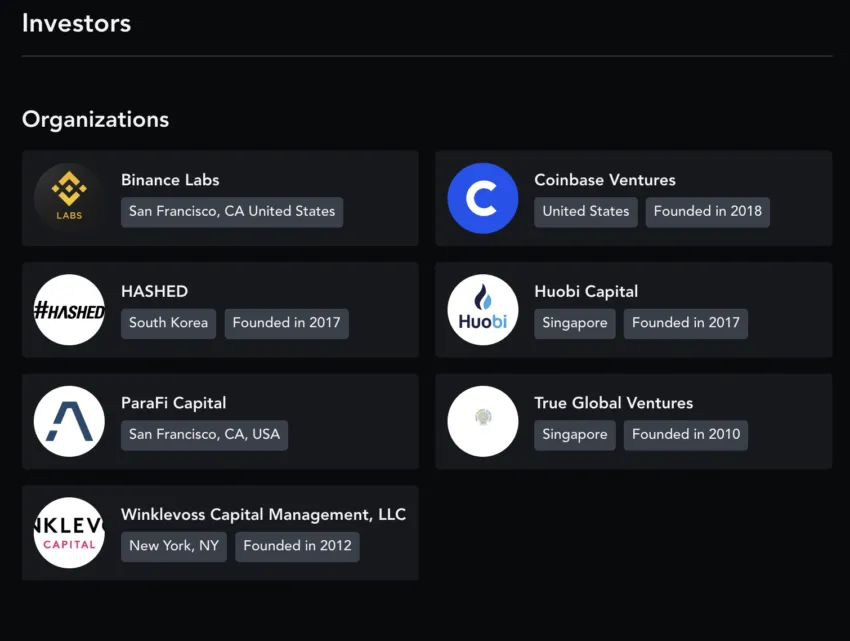This screenshot has width=850, height=641.
Task: Click the Huobi Capital flame logo
Action: pyautogui.click(x=482, y=310)
